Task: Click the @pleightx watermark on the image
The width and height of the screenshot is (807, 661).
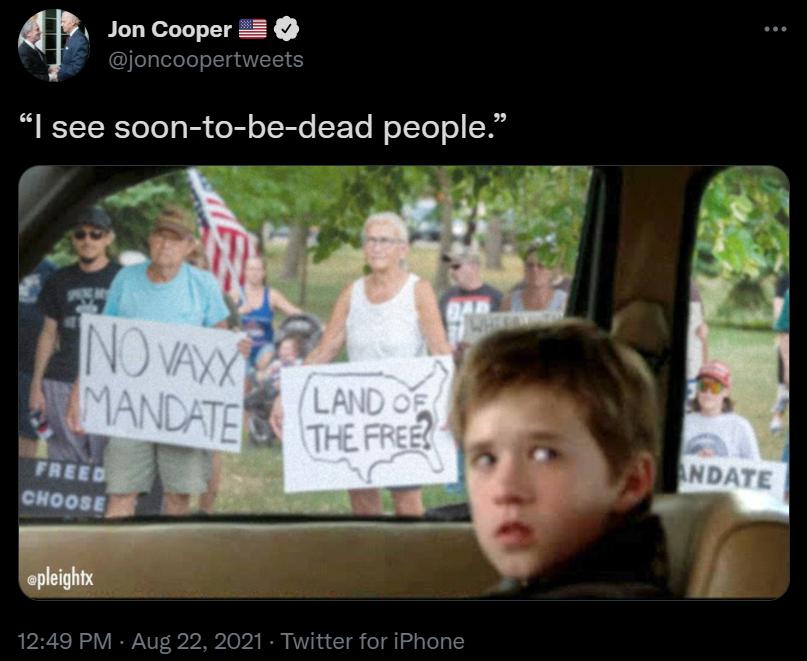Action: (x=60, y=578)
